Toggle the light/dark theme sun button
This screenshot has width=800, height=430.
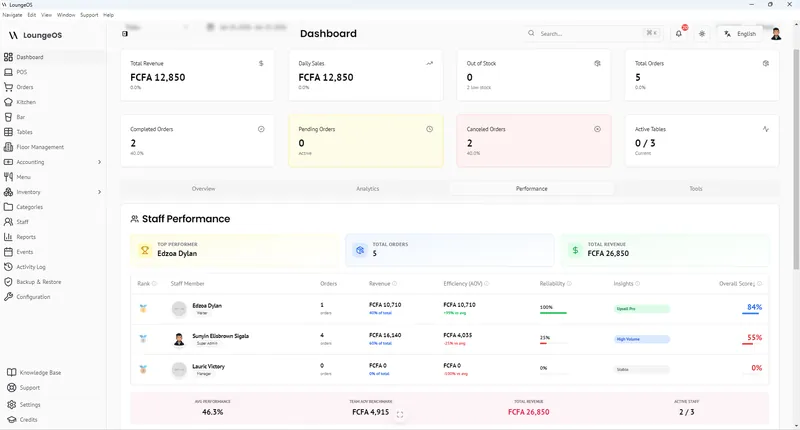[703, 34]
